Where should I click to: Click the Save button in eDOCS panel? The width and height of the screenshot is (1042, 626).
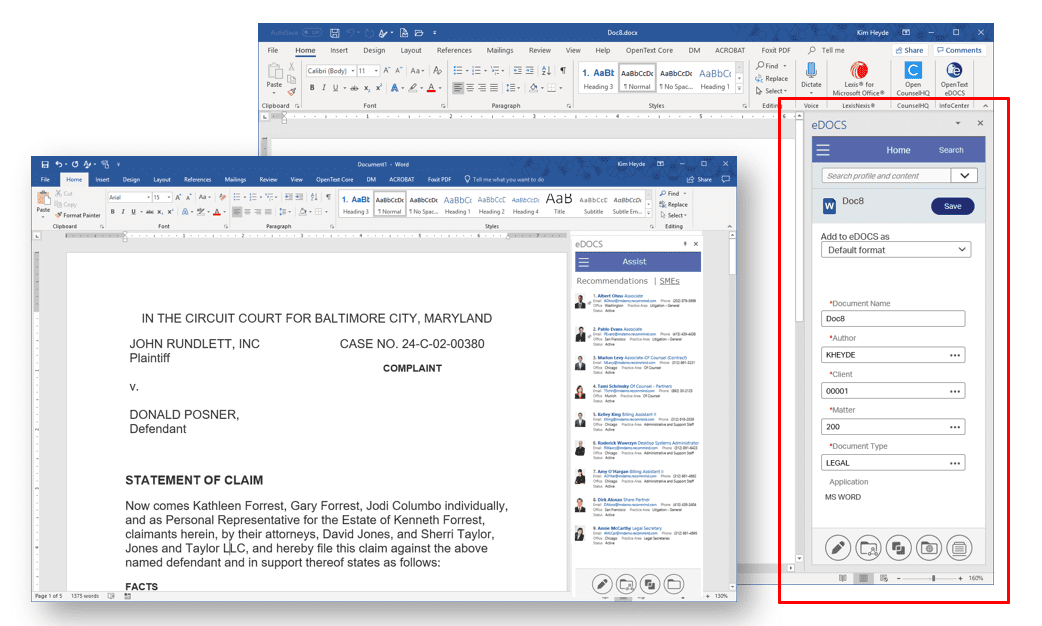[951, 205]
